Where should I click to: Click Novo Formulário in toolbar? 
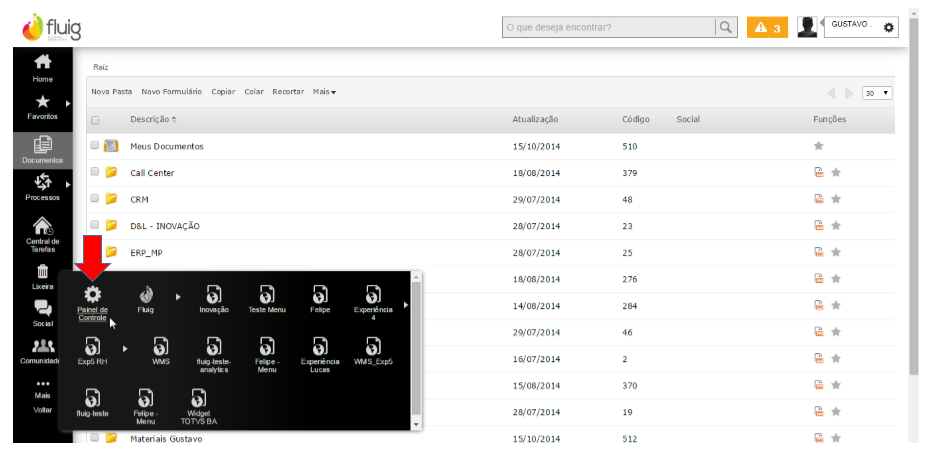click(172, 92)
